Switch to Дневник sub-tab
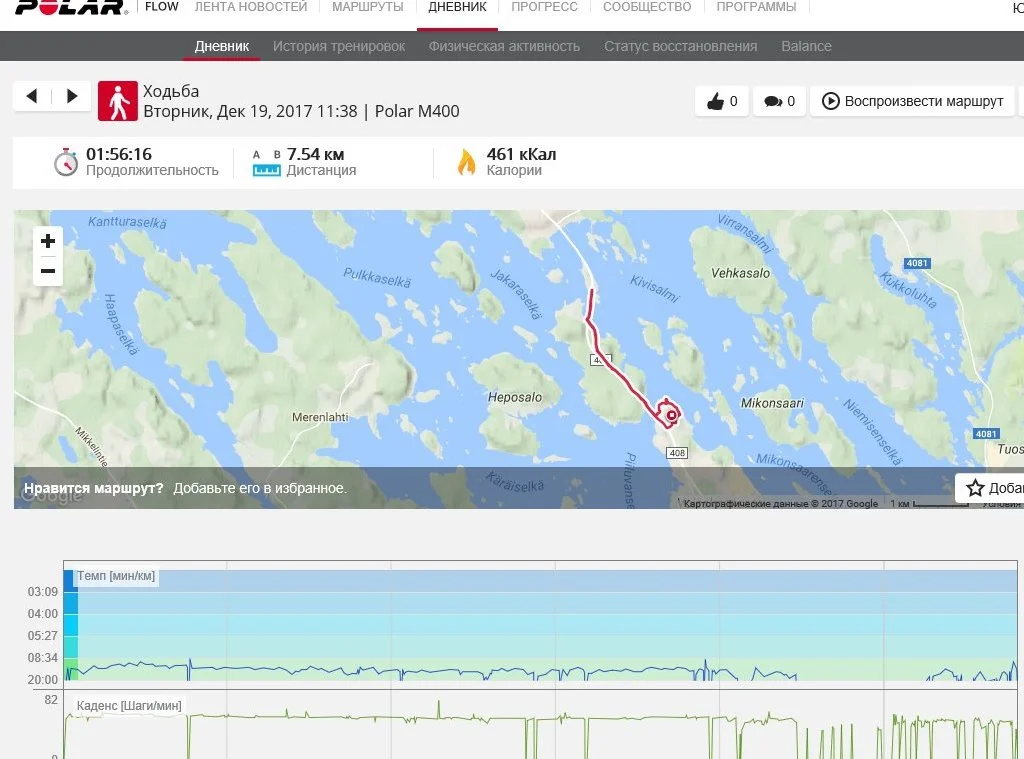1024x759 pixels. (221, 46)
